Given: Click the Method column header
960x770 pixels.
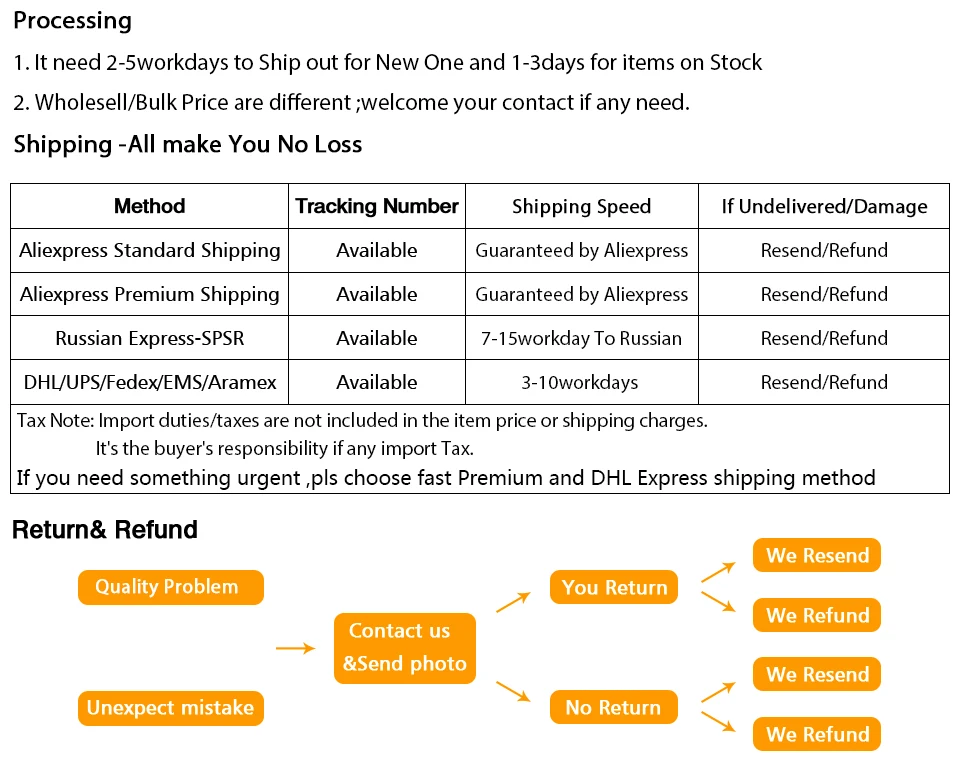Looking at the screenshot, I should point(149,206).
